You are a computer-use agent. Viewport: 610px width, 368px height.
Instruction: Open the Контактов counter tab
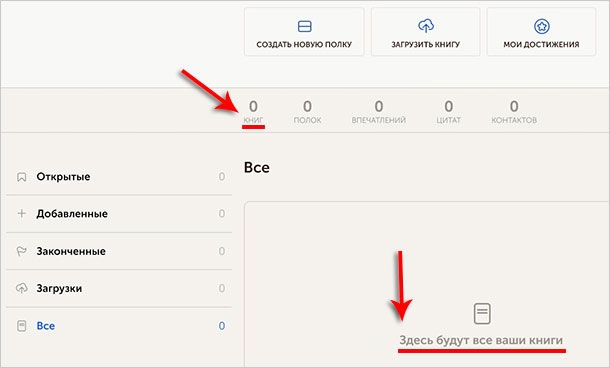[x=514, y=111]
